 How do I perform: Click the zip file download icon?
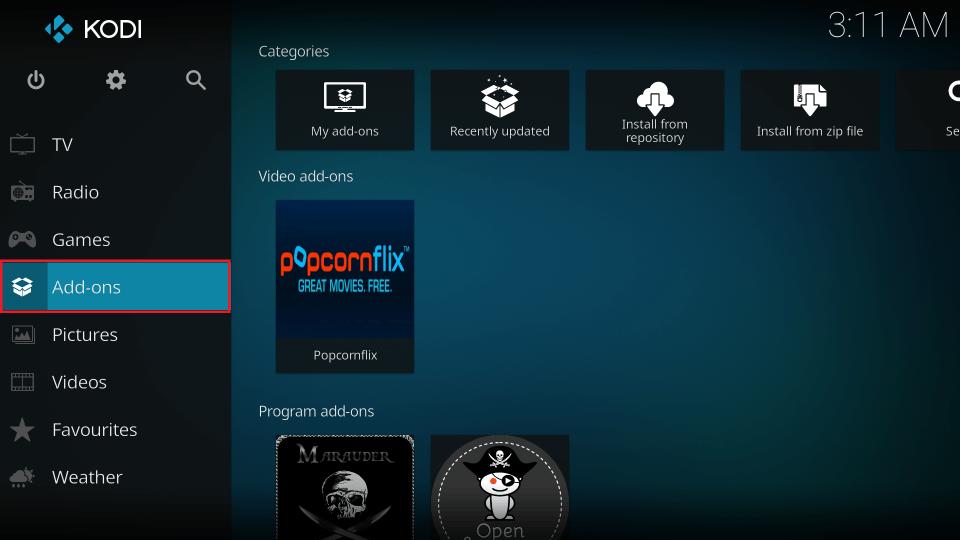(810, 99)
